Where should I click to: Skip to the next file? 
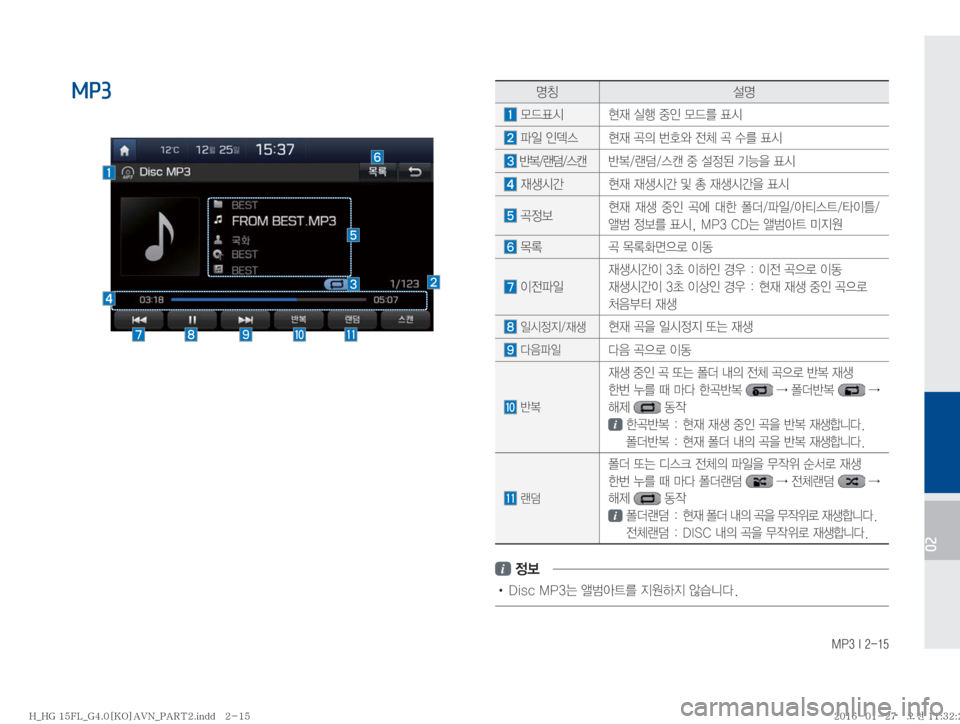[x=245, y=319]
